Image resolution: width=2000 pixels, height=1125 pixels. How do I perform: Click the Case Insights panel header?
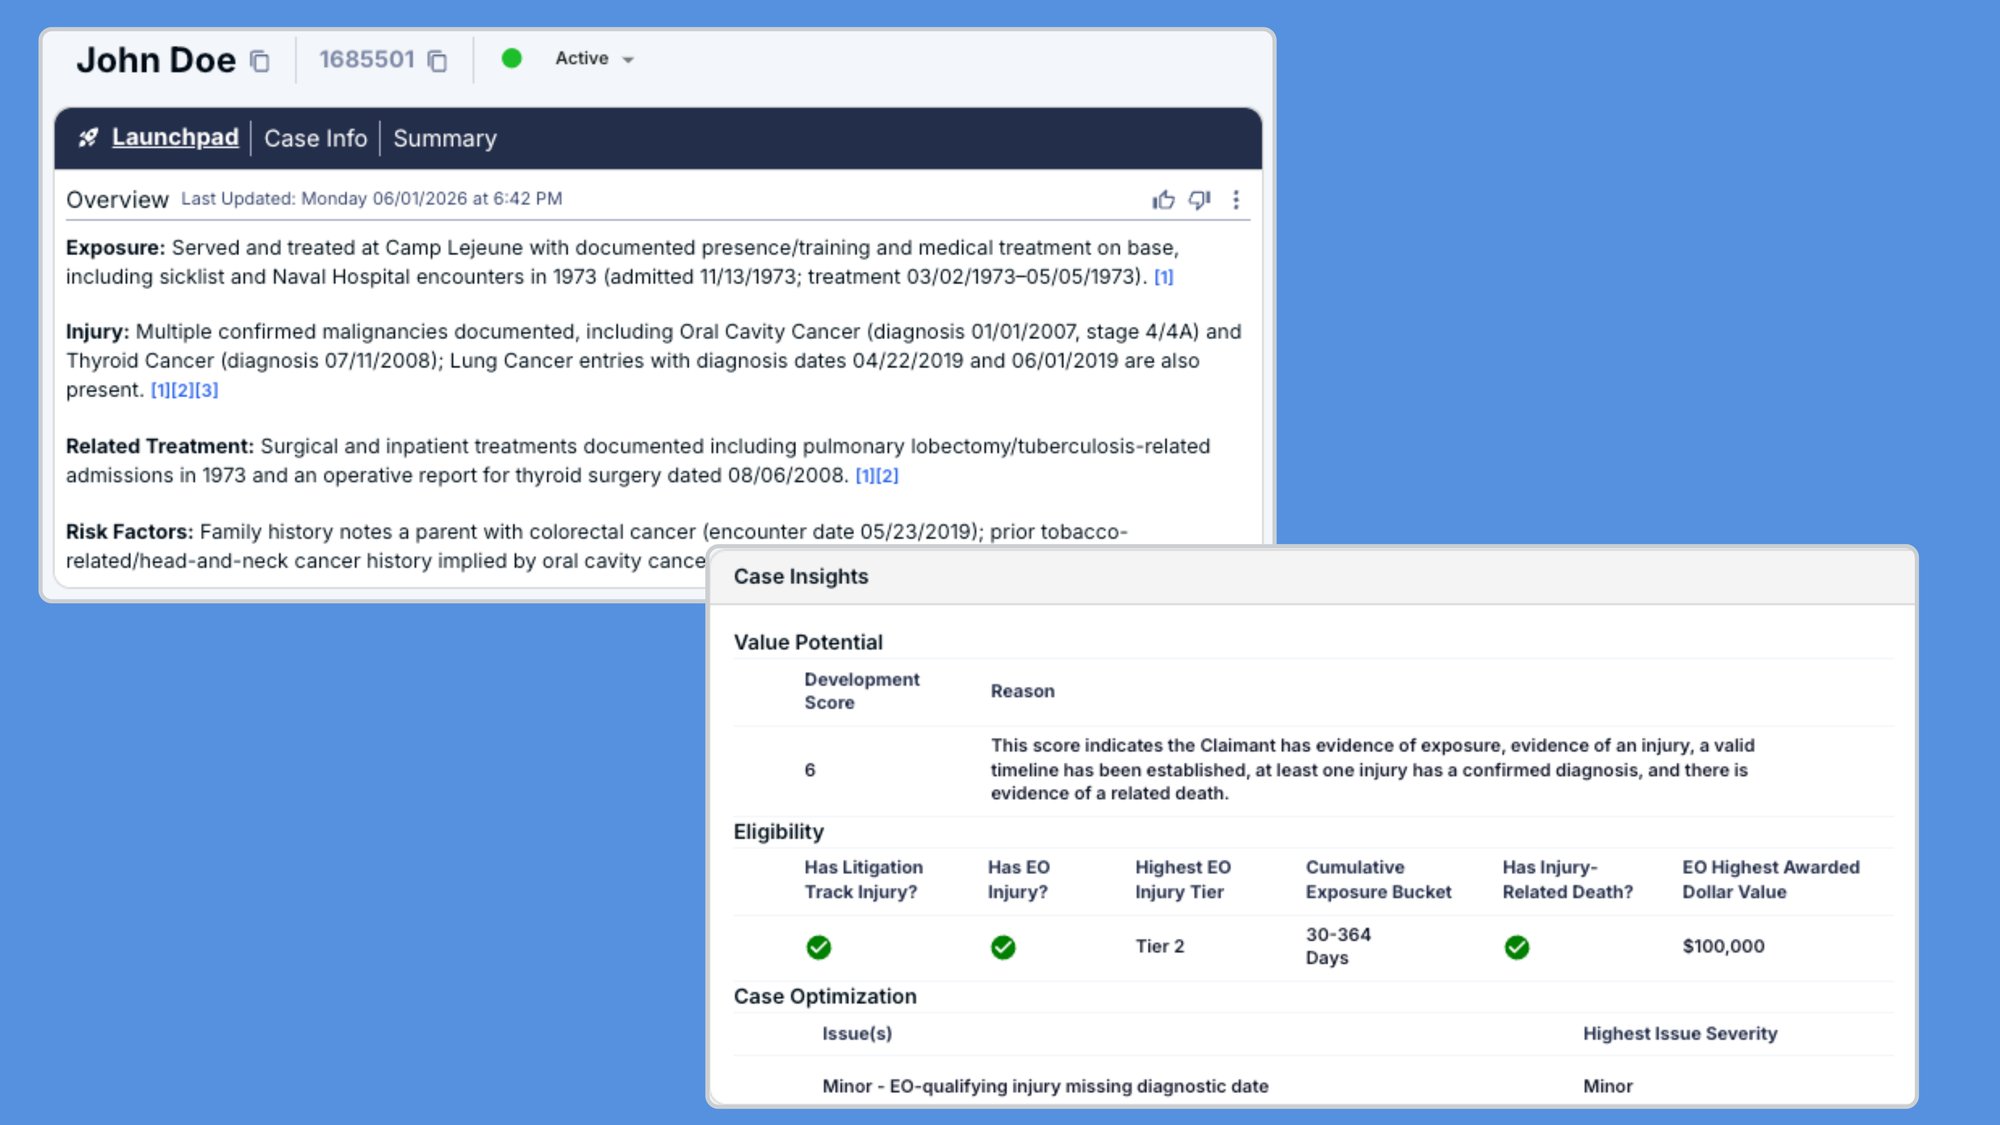pos(1312,577)
